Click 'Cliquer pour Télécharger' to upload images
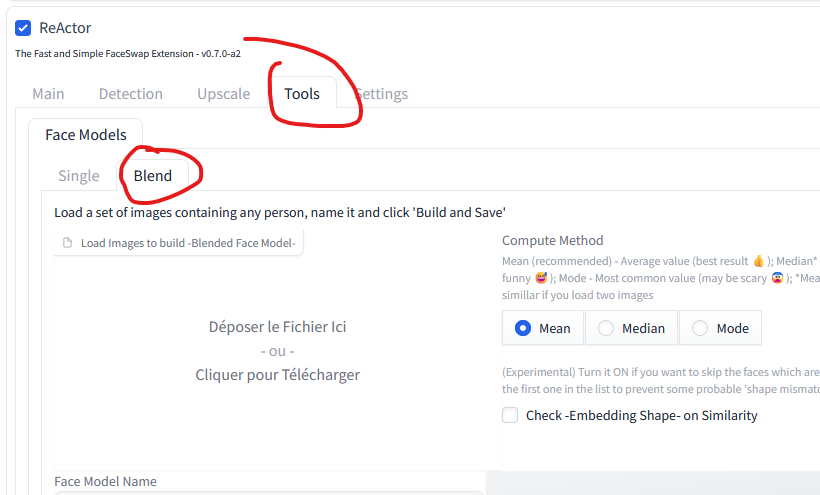820x495 pixels. (278, 375)
